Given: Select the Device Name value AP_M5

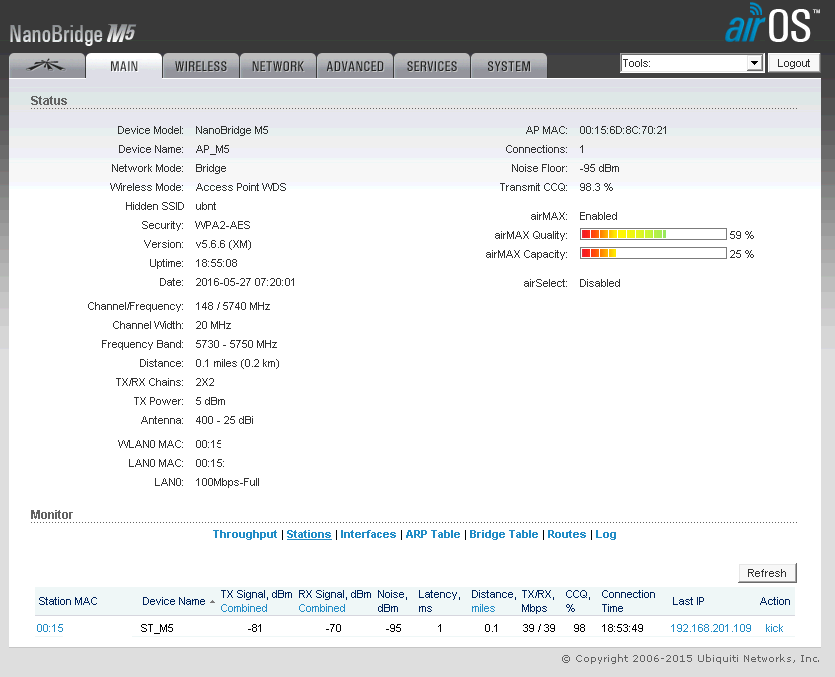Looking at the screenshot, I should click(212, 149).
